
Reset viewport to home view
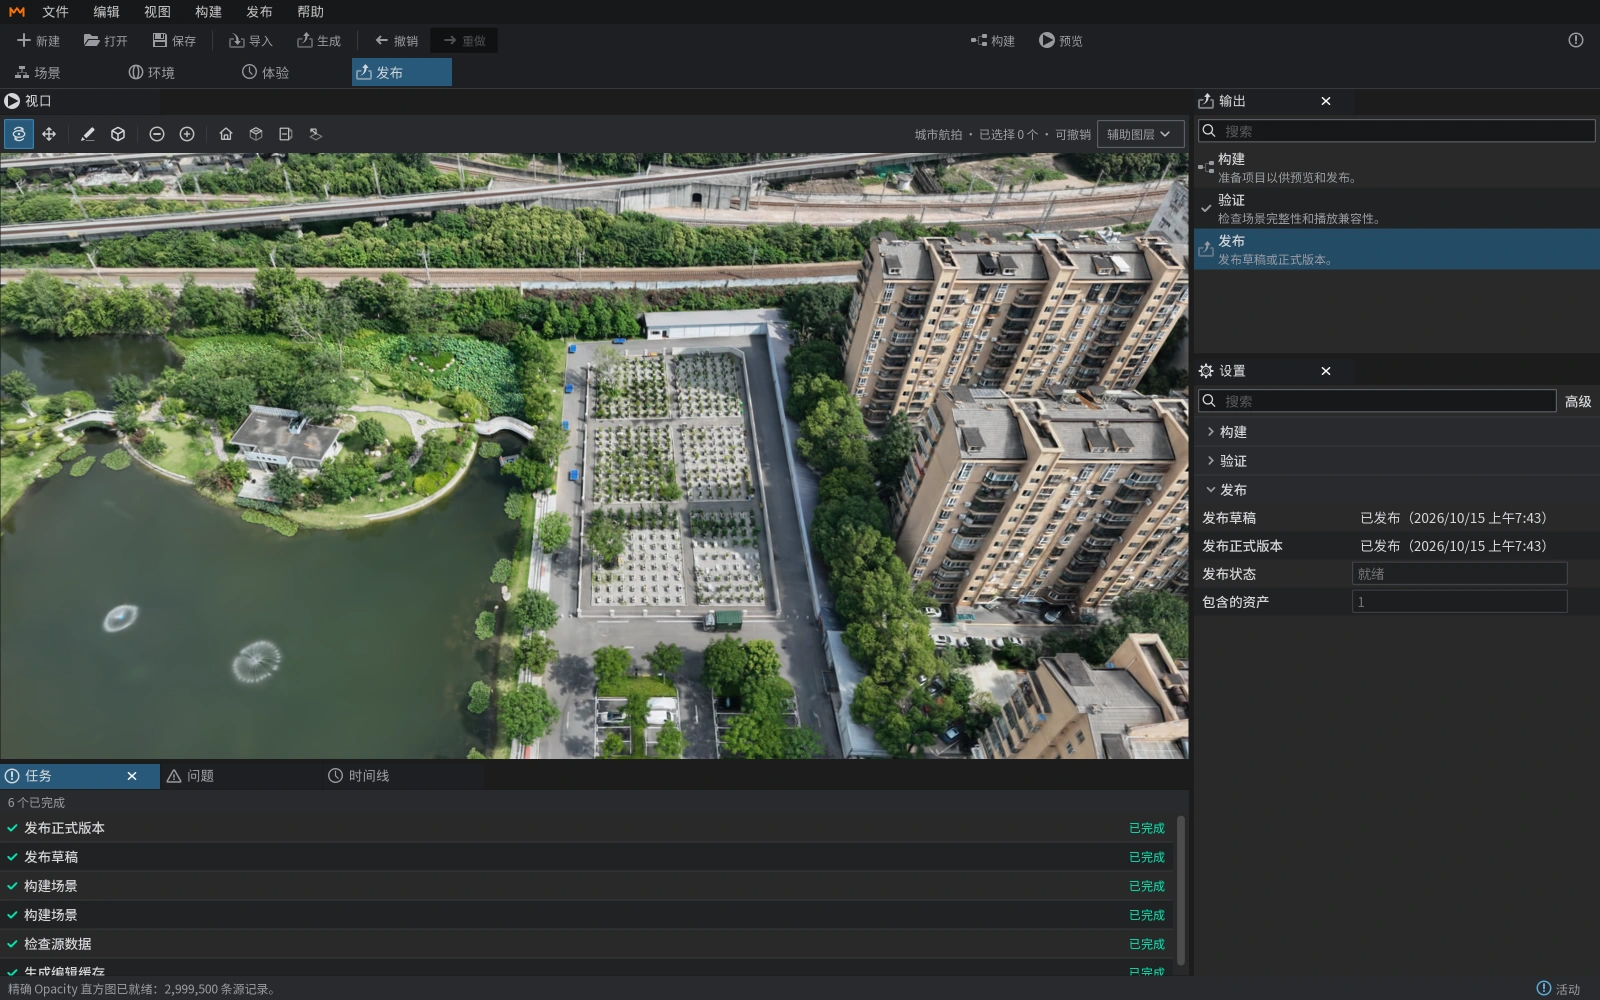[226, 134]
